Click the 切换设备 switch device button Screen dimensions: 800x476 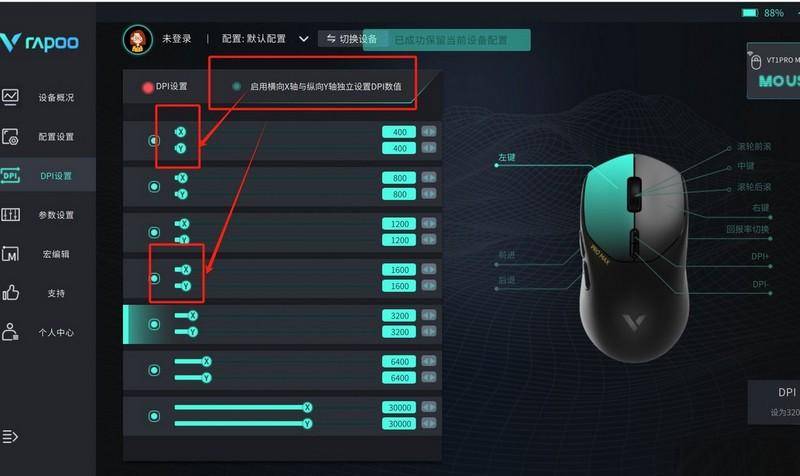(x=352, y=39)
